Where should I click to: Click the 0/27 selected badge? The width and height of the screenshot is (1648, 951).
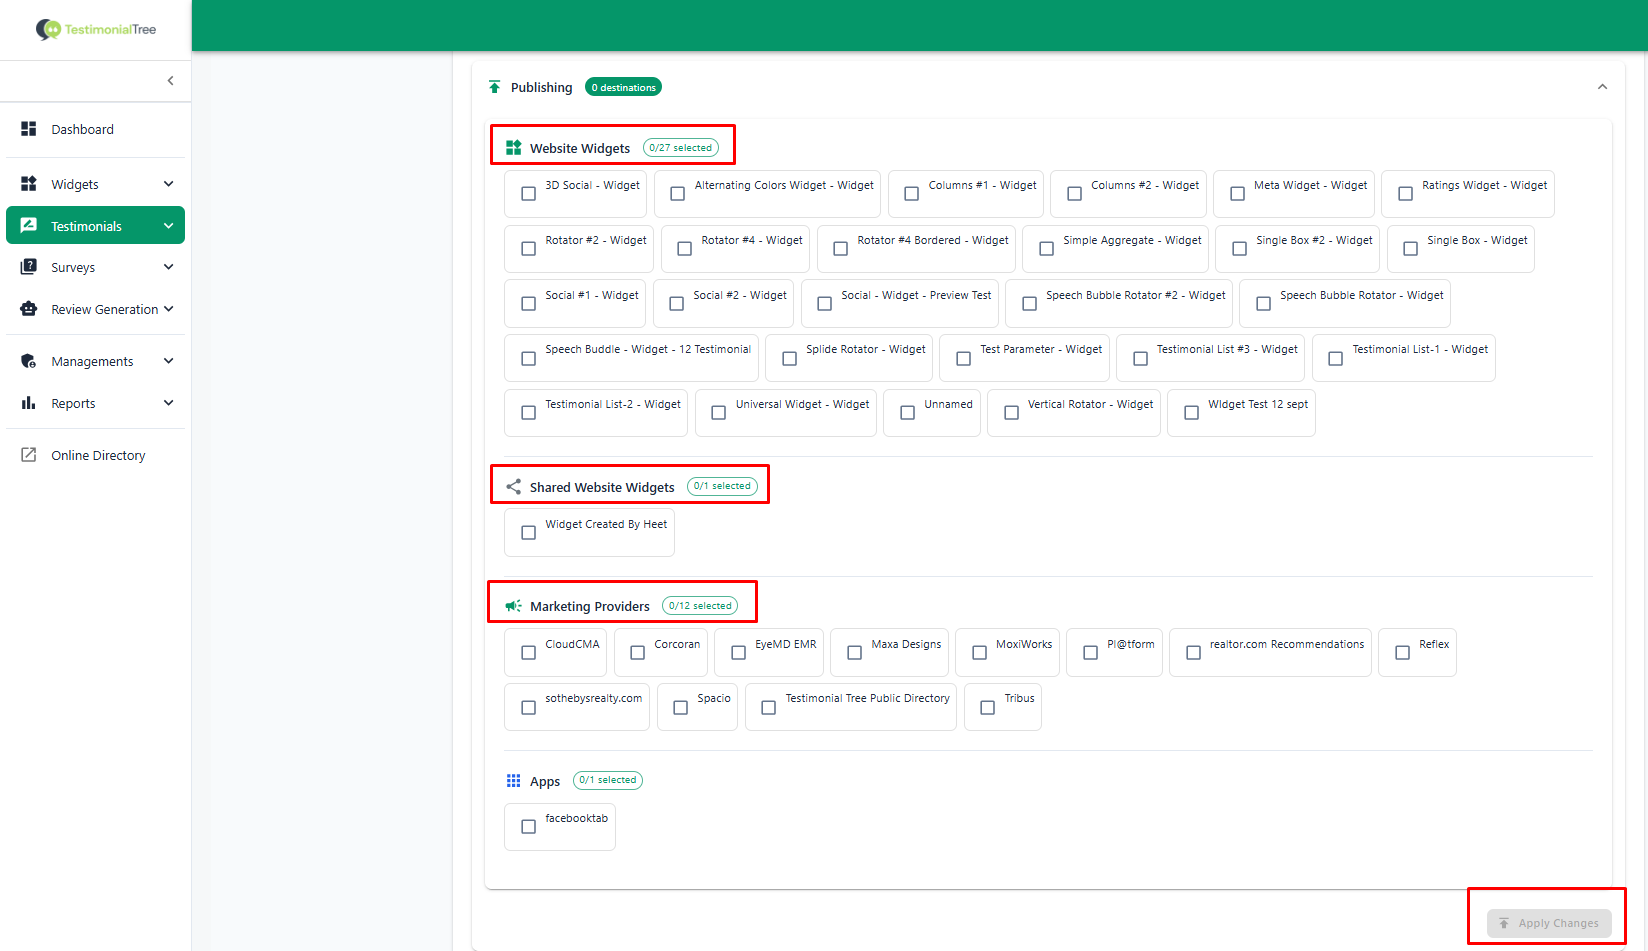(x=681, y=148)
